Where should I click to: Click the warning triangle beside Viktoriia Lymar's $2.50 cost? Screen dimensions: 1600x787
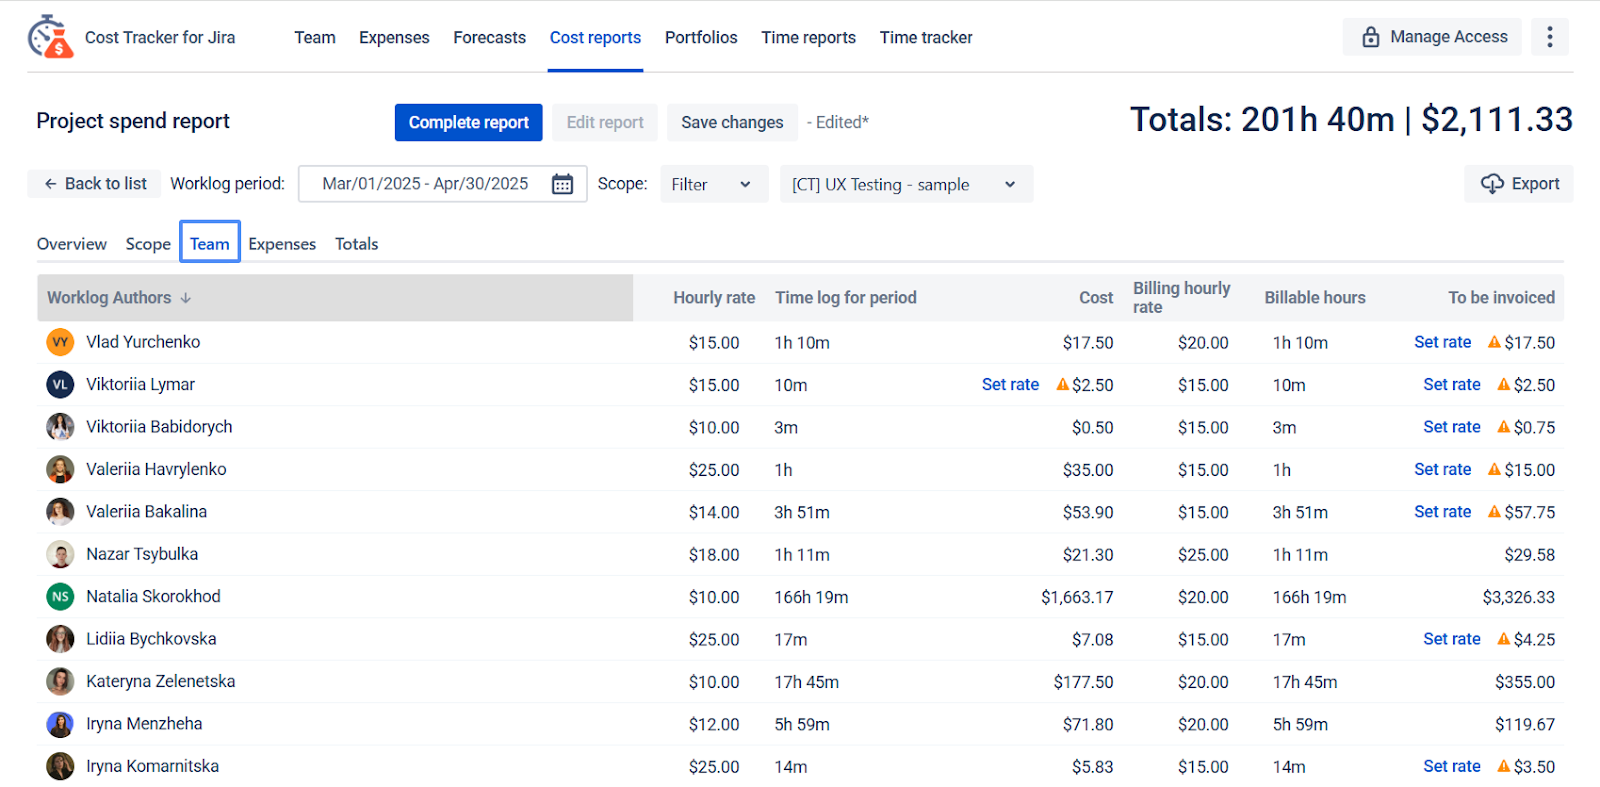click(x=1062, y=384)
